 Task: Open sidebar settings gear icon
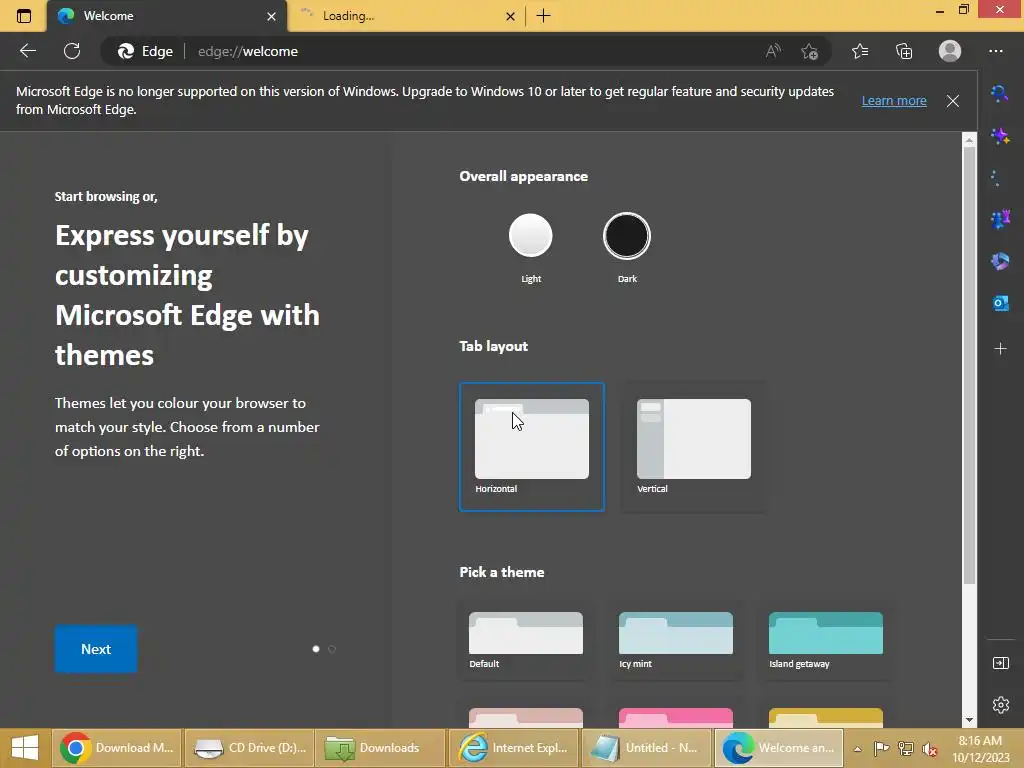pyautogui.click(x=1000, y=705)
